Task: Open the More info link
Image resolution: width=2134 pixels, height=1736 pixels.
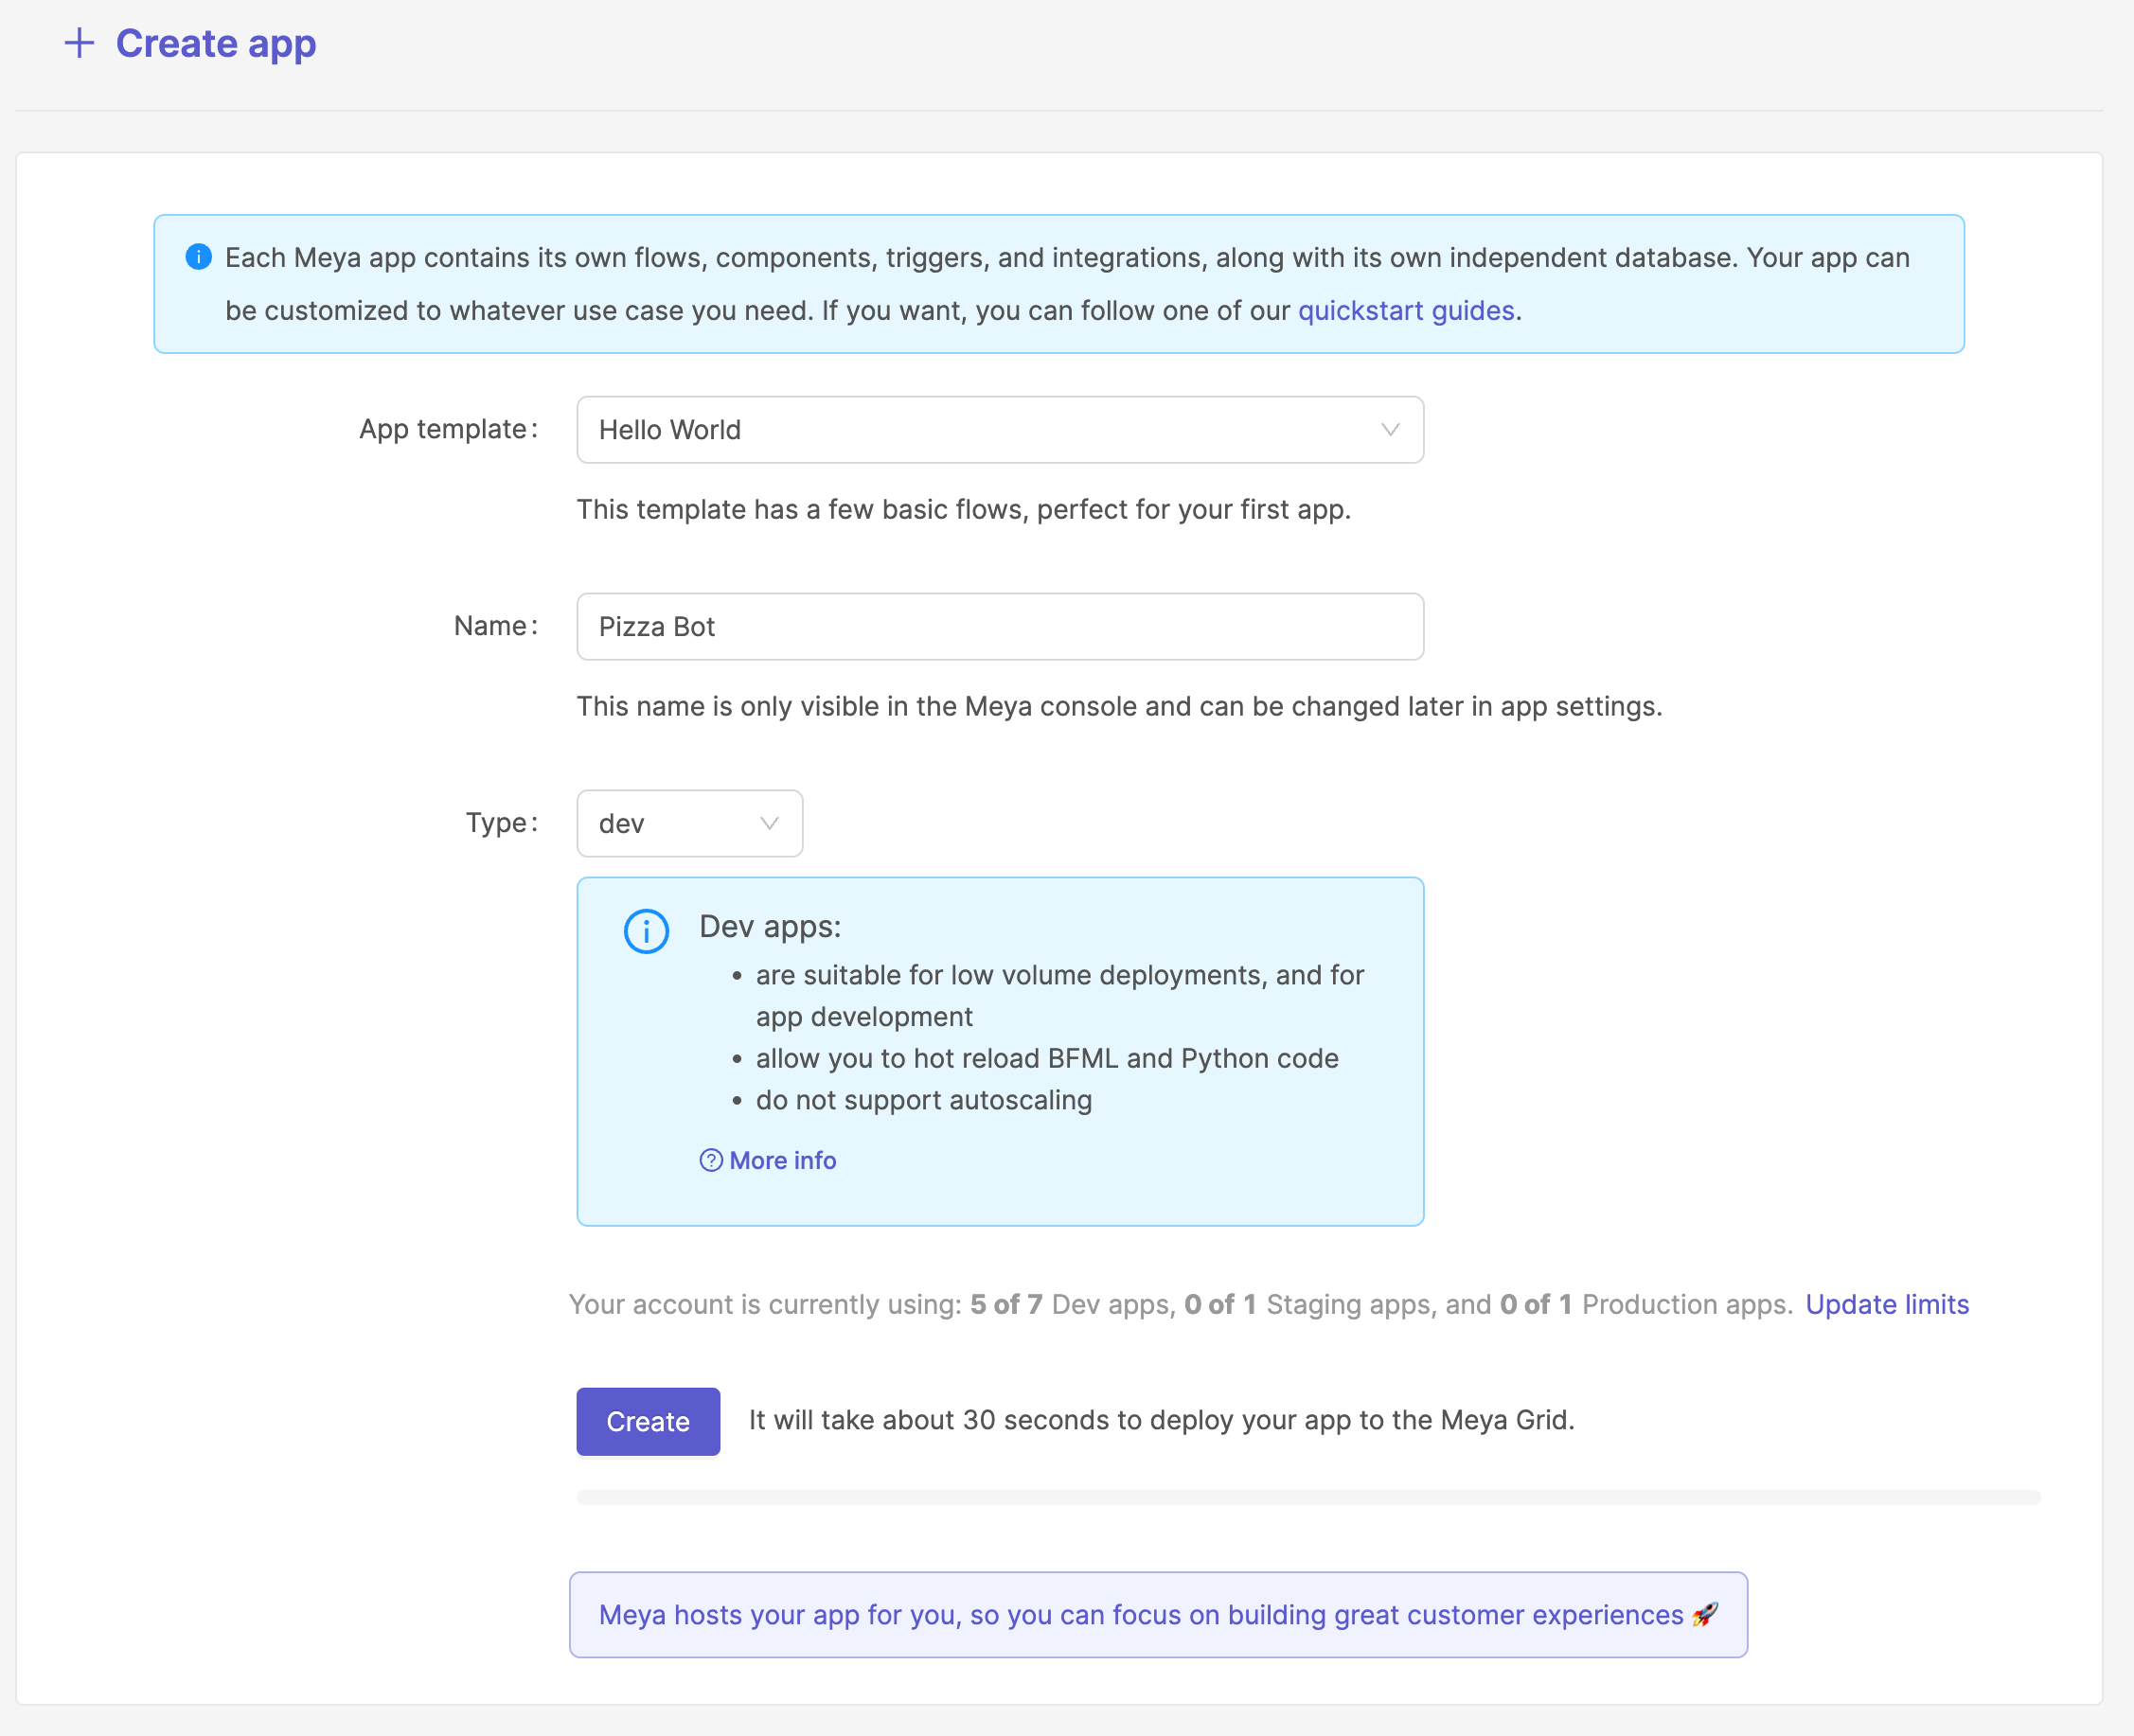Action: [782, 1160]
